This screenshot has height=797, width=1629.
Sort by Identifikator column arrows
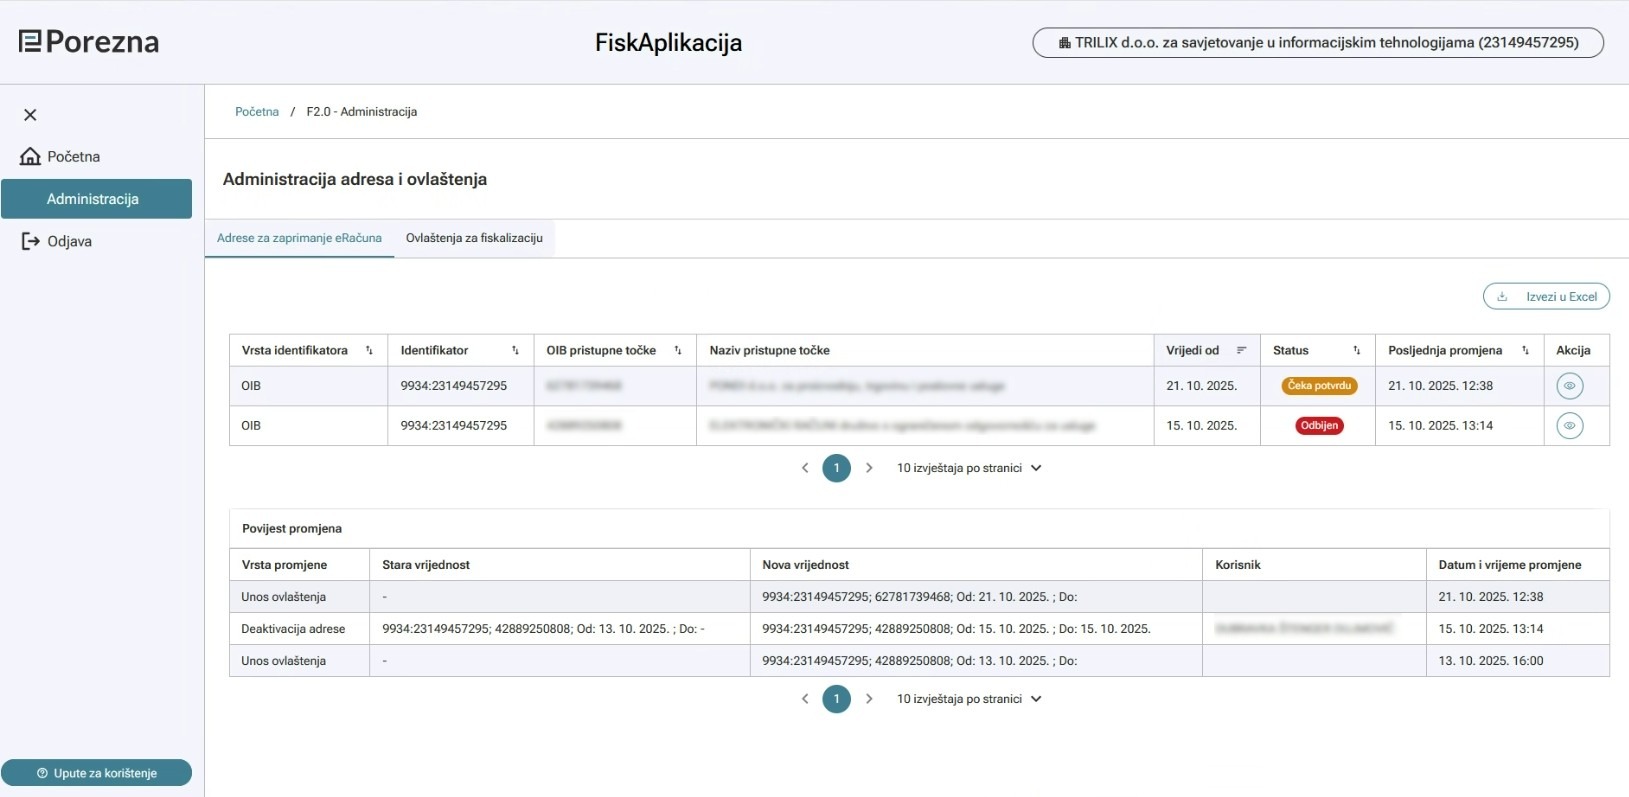click(x=515, y=351)
